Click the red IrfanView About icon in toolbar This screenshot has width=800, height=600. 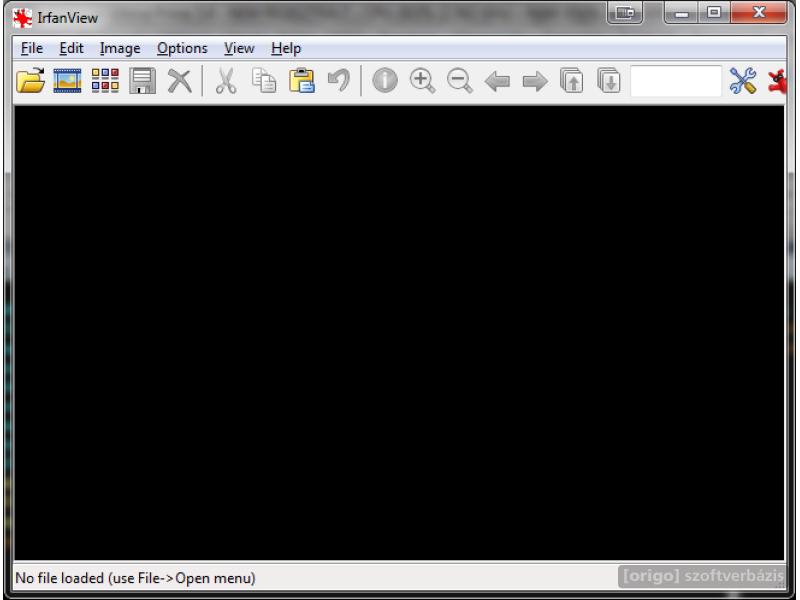(777, 82)
